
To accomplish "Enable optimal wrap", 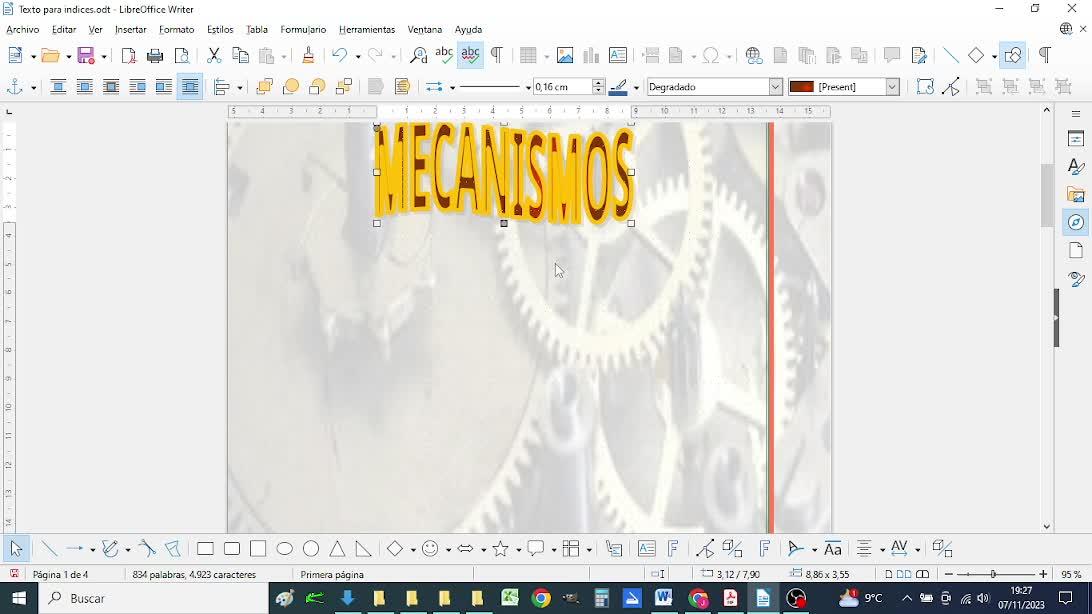I will (111, 87).
